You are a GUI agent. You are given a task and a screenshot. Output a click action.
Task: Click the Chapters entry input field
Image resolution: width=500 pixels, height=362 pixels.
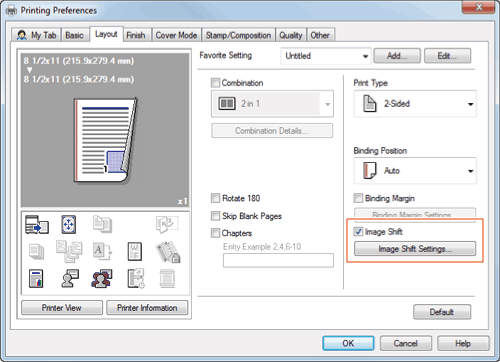coord(278,260)
